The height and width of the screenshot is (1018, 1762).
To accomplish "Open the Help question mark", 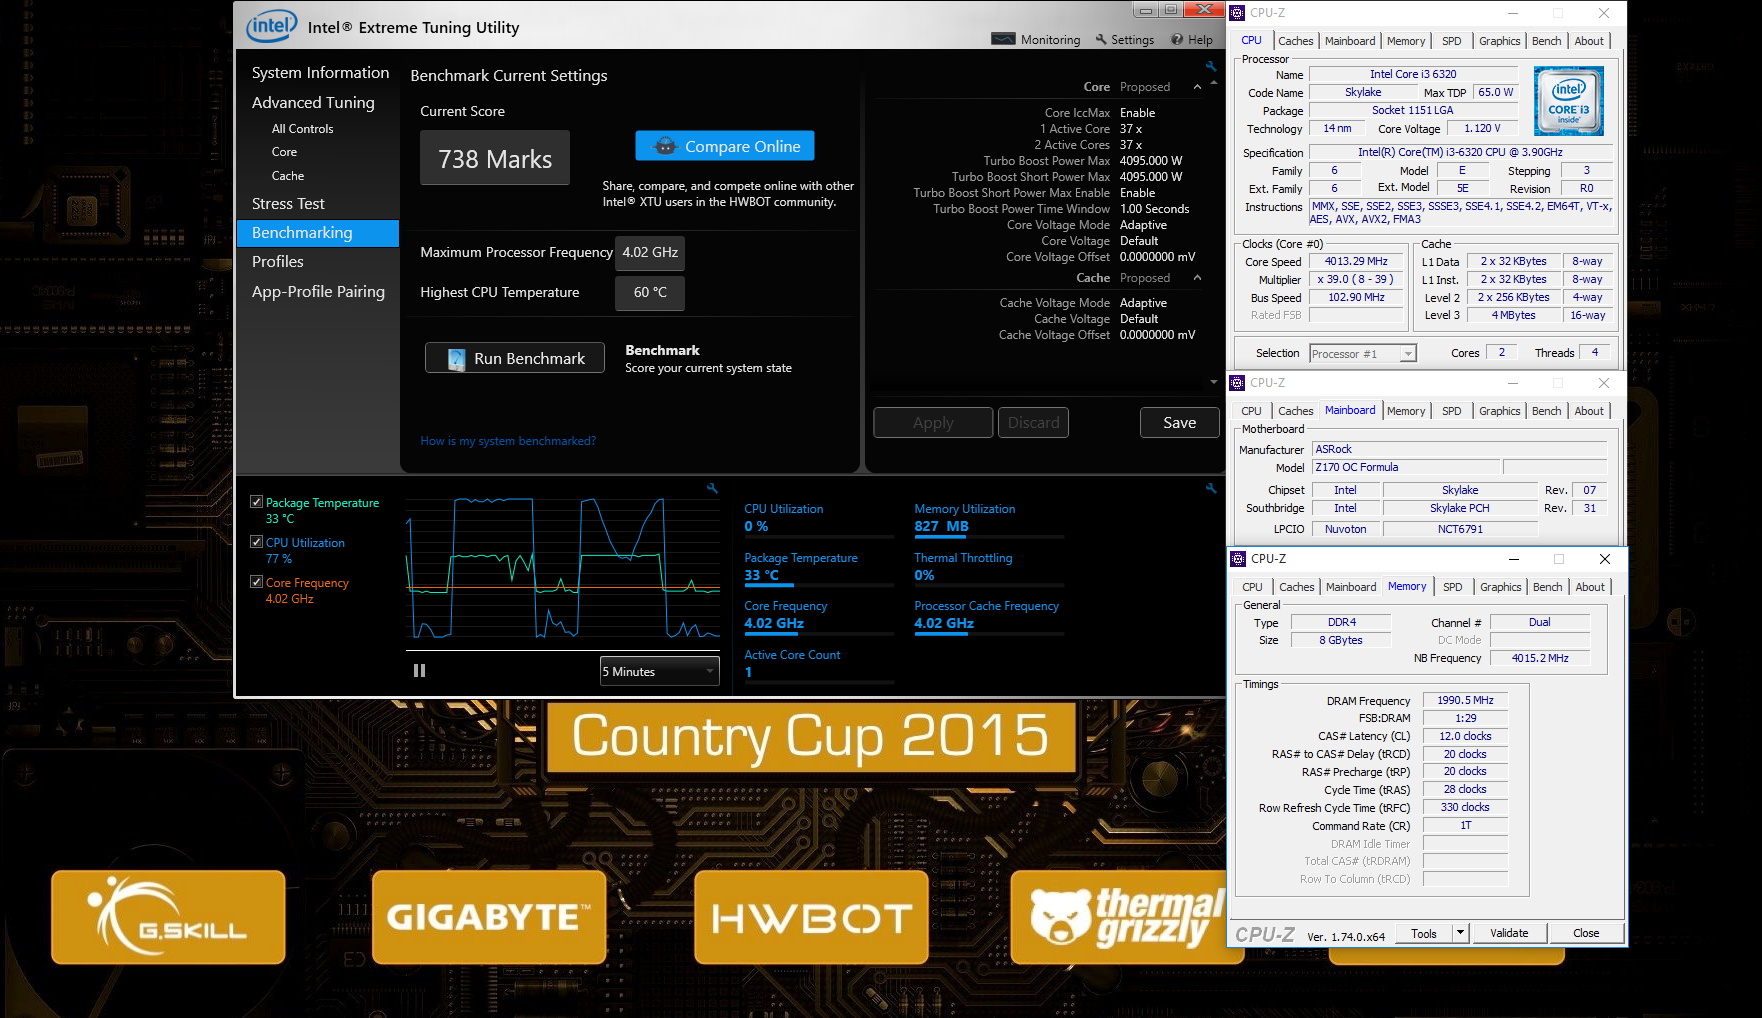I will coord(1177,40).
